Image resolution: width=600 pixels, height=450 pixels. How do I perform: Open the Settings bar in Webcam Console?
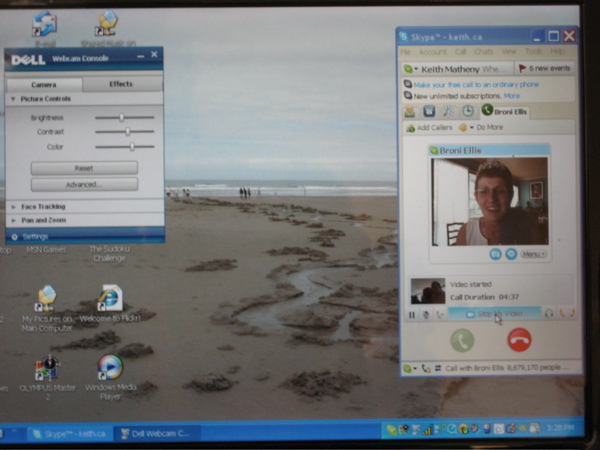85,236
